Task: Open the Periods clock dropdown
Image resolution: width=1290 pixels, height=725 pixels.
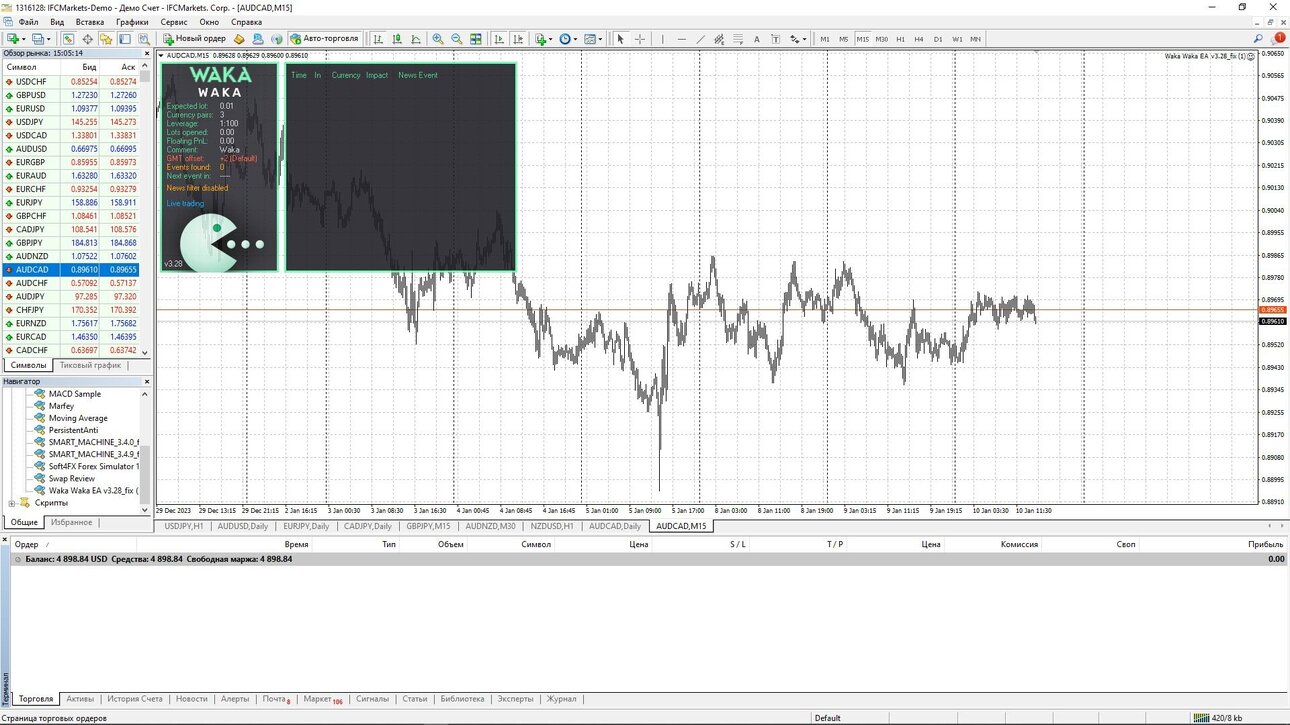Action: tap(568, 39)
